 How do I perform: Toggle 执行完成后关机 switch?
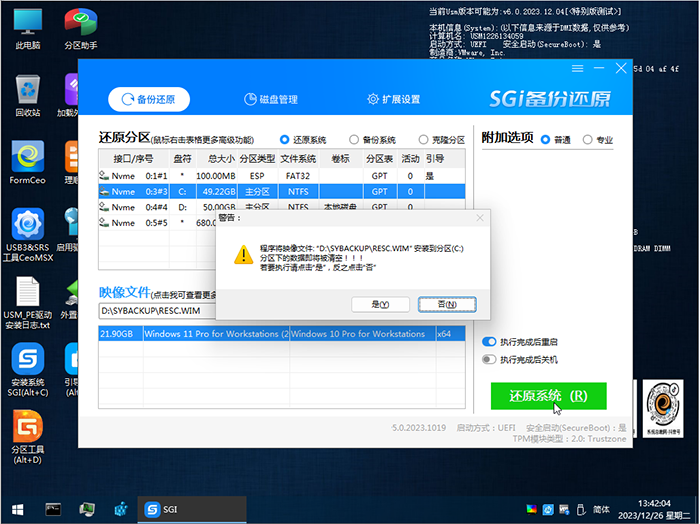pos(489,359)
